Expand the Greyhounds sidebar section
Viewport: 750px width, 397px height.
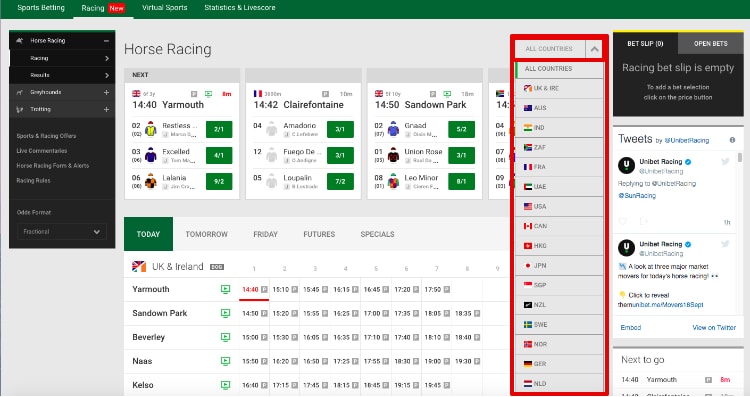(x=106, y=92)
